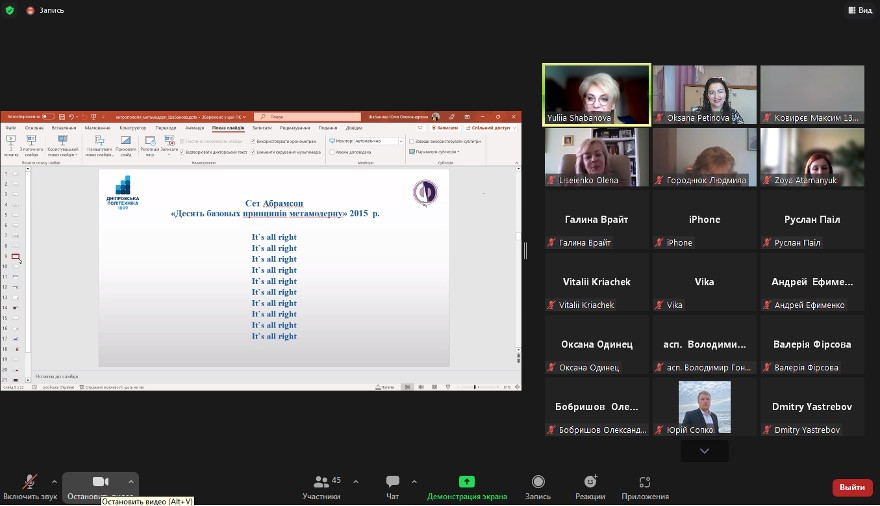Viewport: 880px width, 506px height.
Task: Open the Рецензування ribbon tab
Action: click(x=295, y=128)
